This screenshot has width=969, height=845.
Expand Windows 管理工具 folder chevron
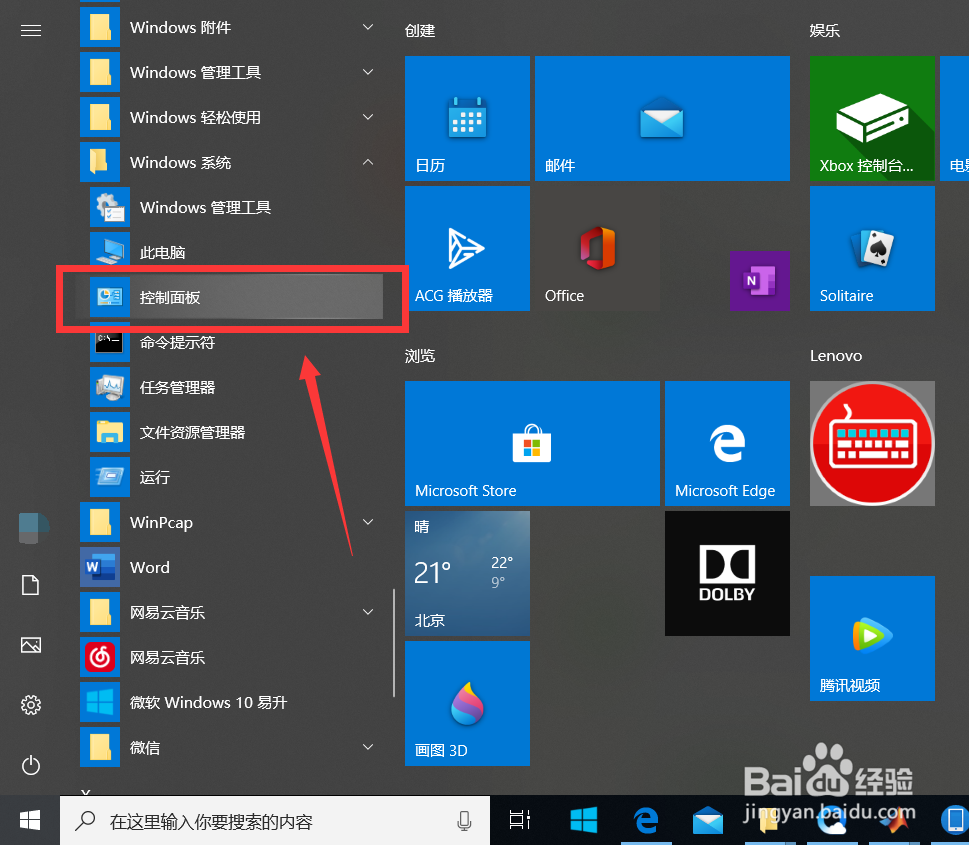click(368, 72)
